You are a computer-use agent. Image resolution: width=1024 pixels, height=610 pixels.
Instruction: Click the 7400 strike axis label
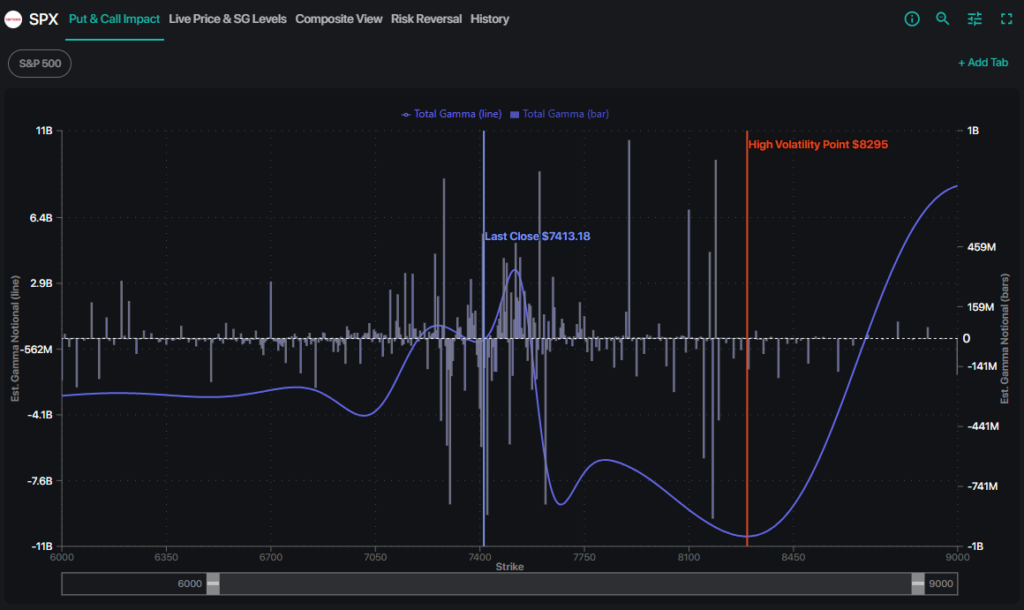[x=480, y=557]
